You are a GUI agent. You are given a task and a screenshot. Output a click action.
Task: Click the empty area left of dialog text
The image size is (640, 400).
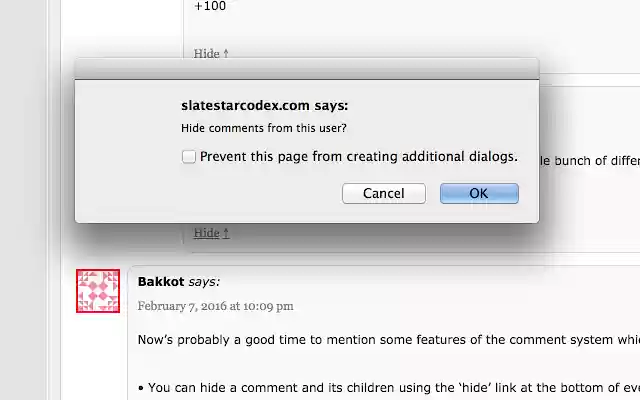point(128,151)
